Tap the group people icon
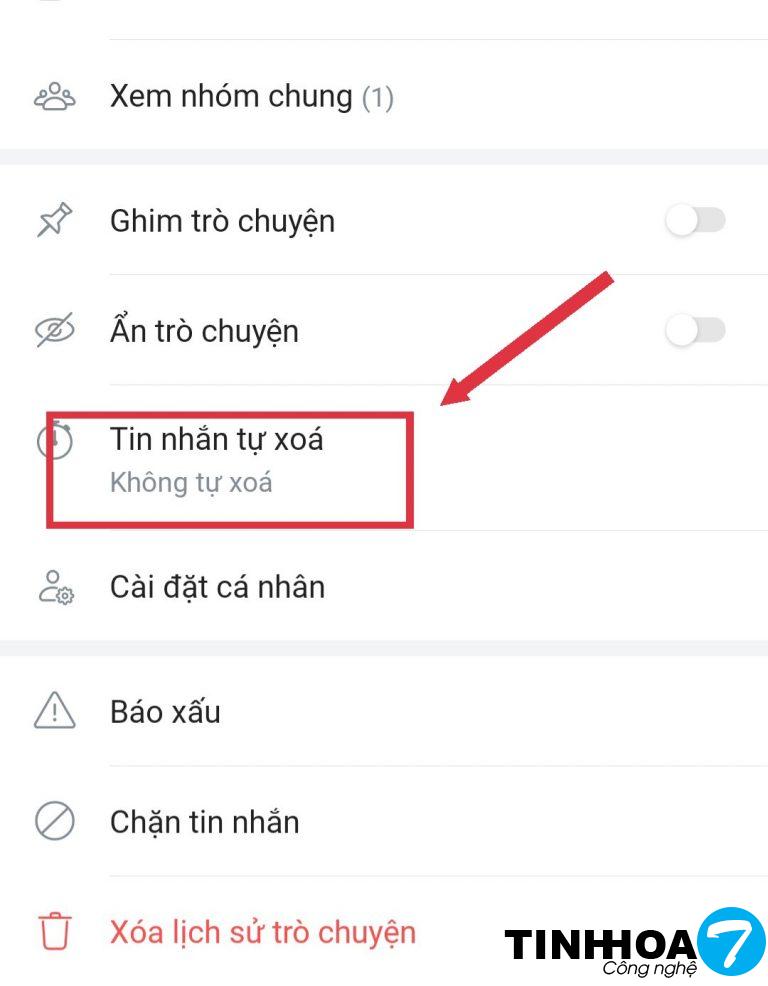768x986 pixels. 55,97
